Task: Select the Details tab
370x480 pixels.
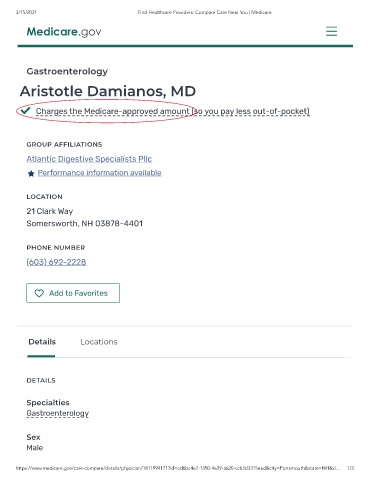Action: 42,342
